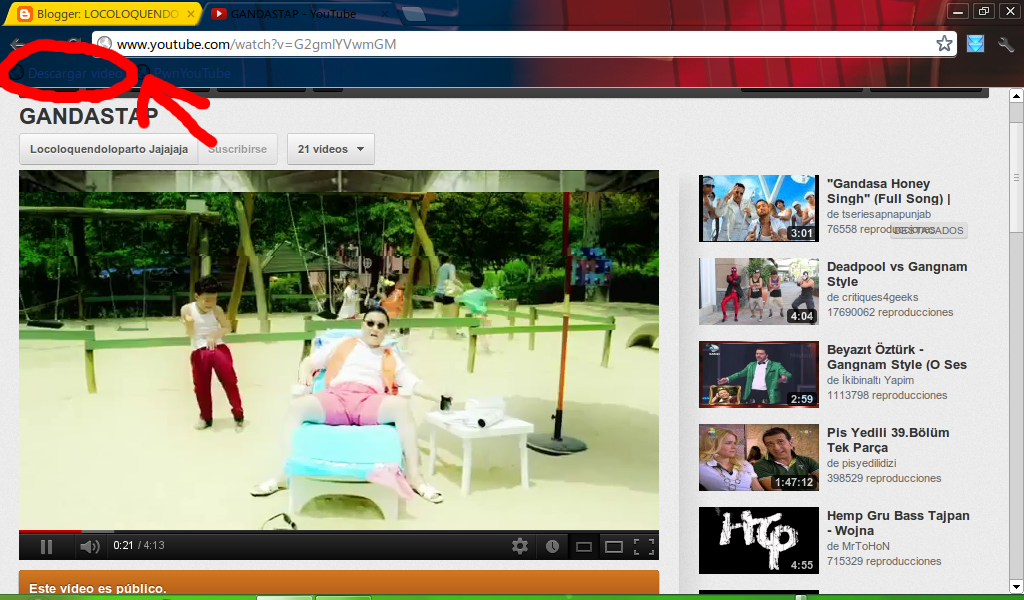The image size is (1024, 600).
Task: Click 'de tseriesapnapunjab' uploader text
Action: pos(879,214)
